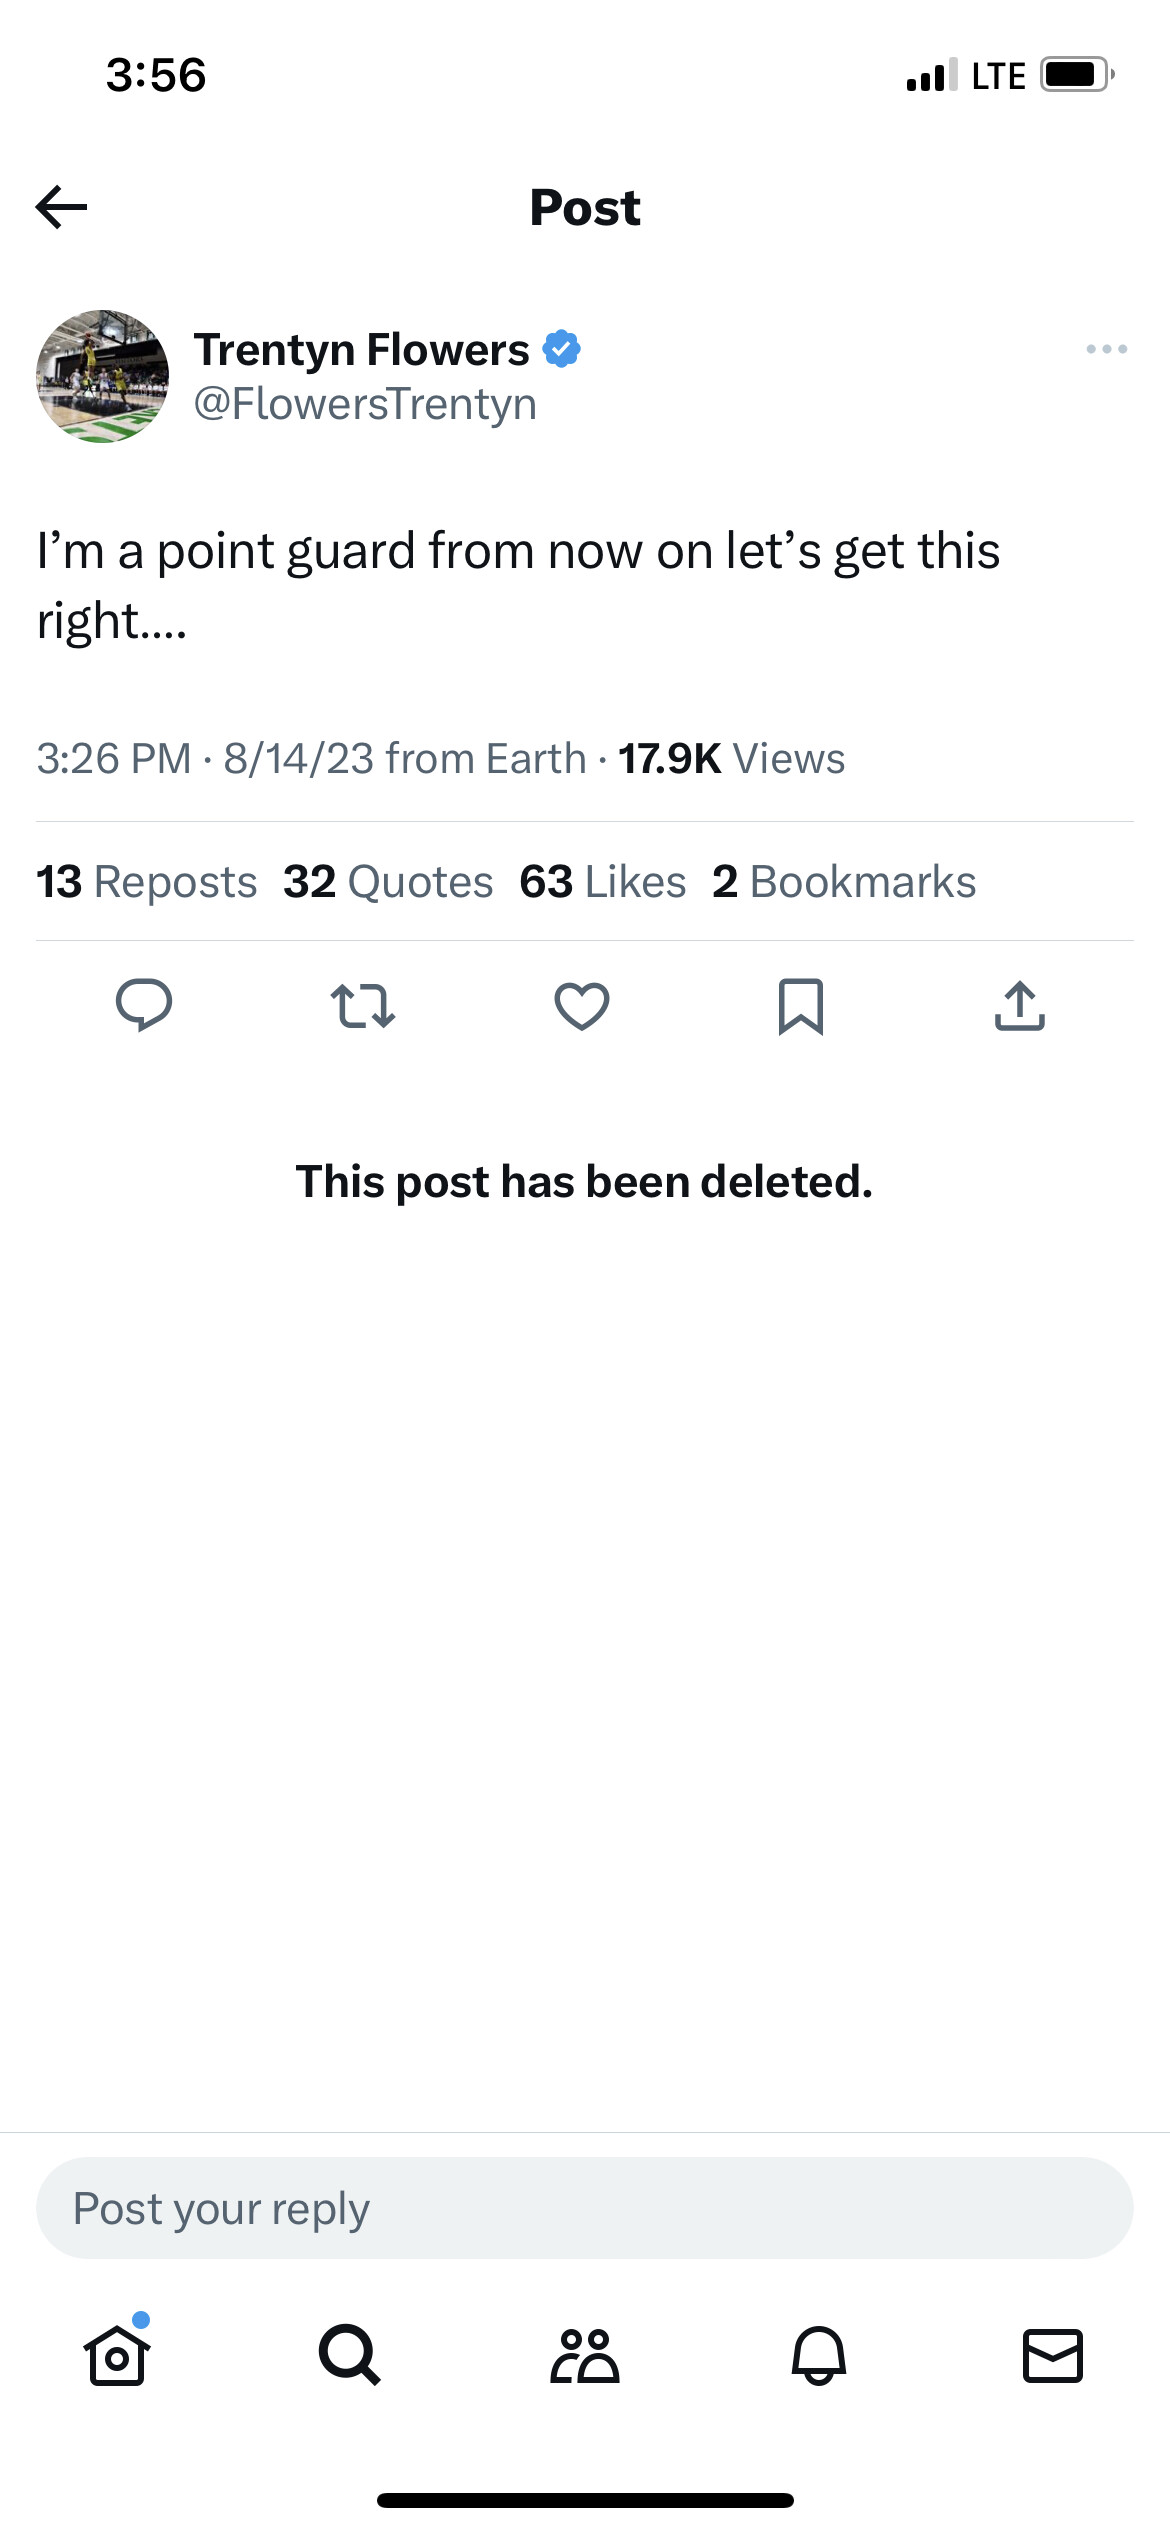Viewport: 1170px width, 2532px height.
Task: Like the post with heart icon
Action: pos(582,1006)
